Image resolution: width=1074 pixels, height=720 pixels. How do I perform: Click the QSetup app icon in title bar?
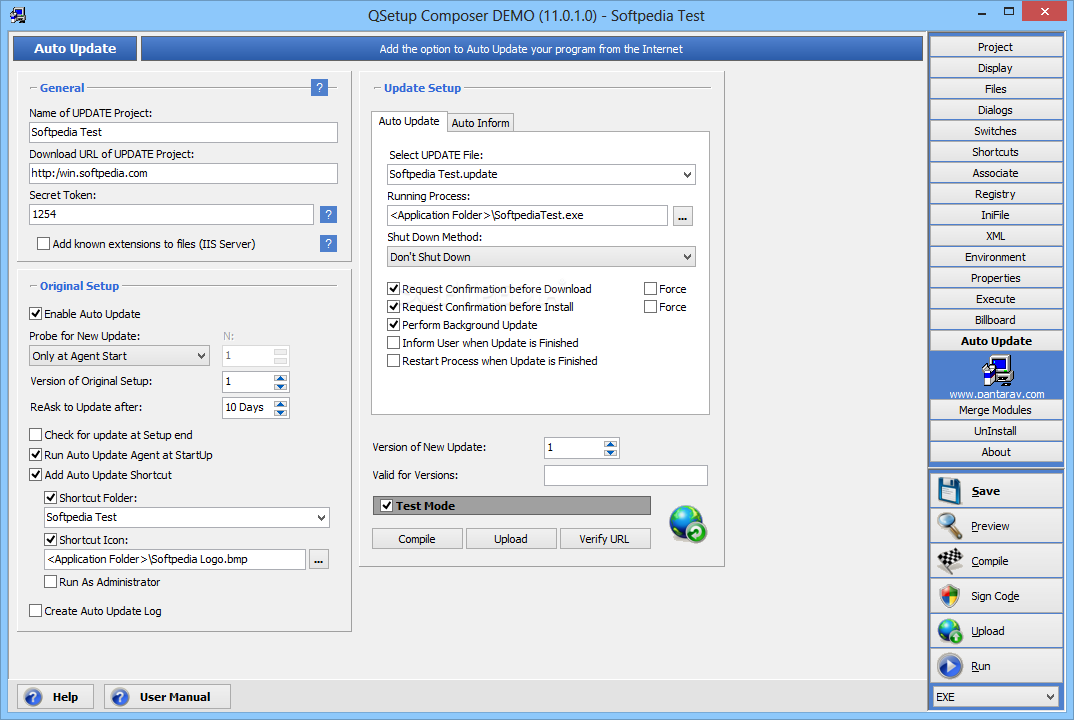click(x=18, y=15)
